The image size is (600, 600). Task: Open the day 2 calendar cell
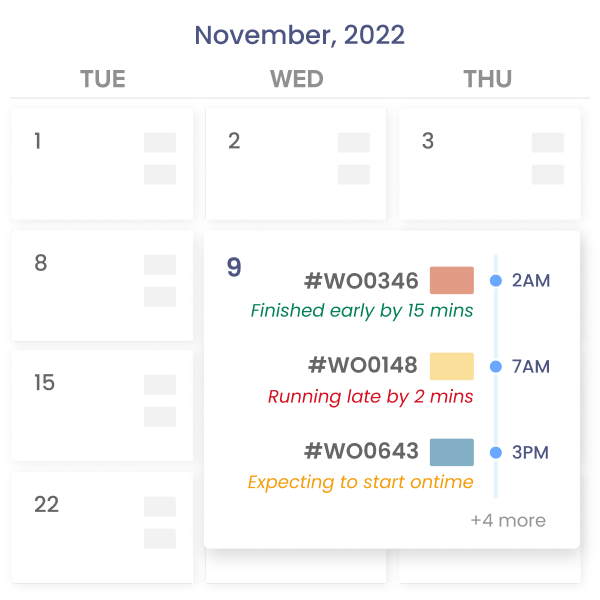coord(296,163)
